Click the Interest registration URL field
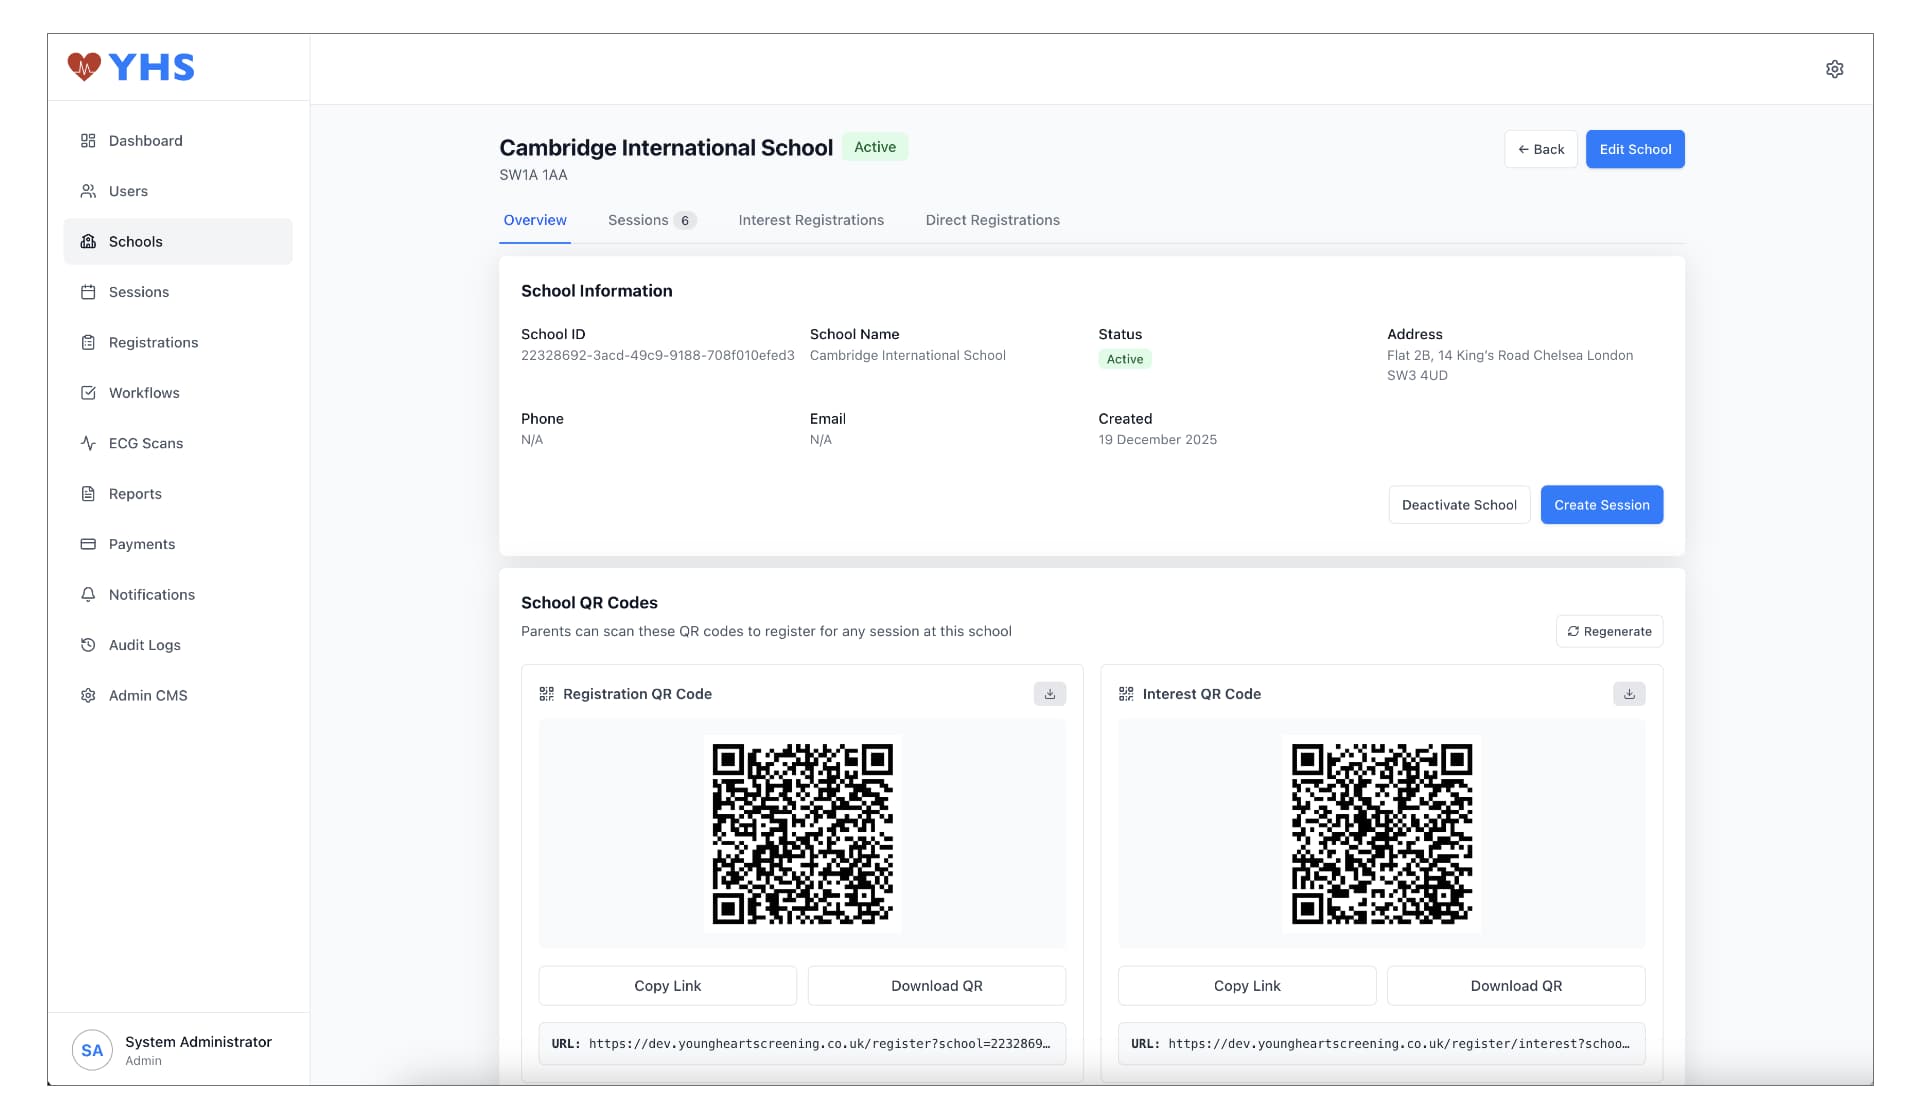The height and width of the screenshot is (1119, 1920). click(1381, 1044)
